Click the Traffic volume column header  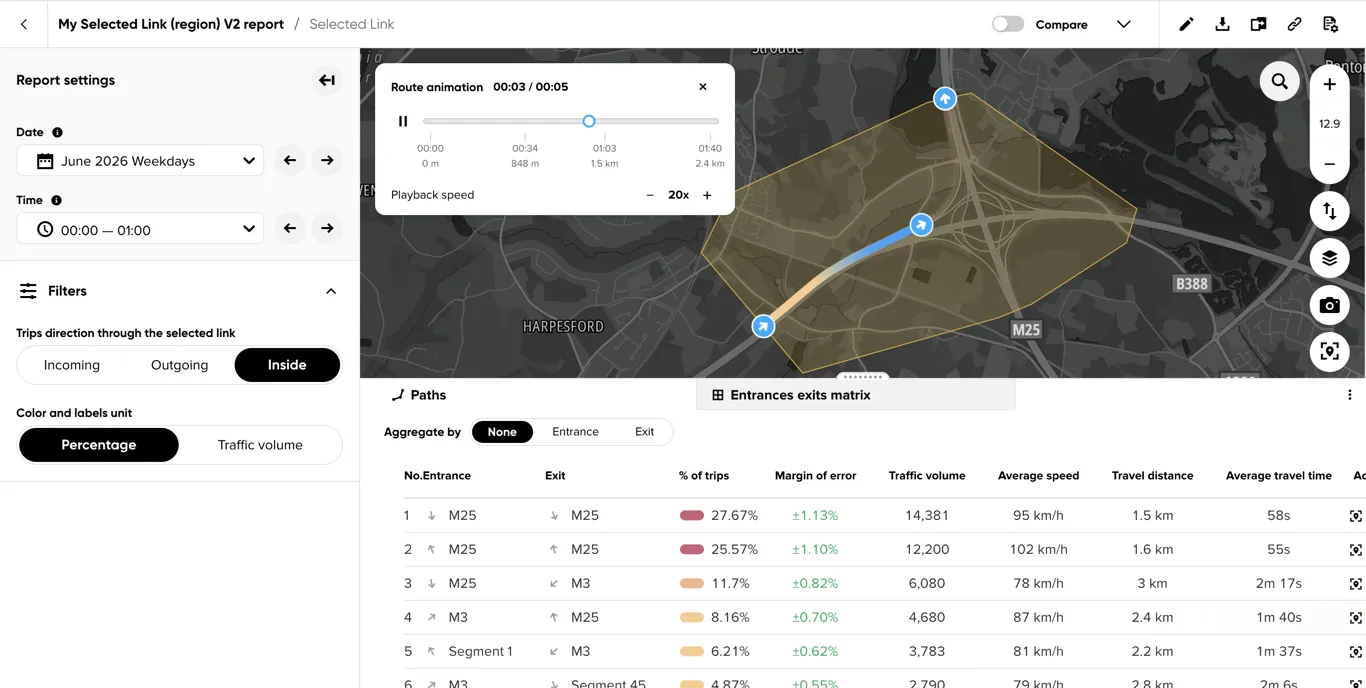927,476
